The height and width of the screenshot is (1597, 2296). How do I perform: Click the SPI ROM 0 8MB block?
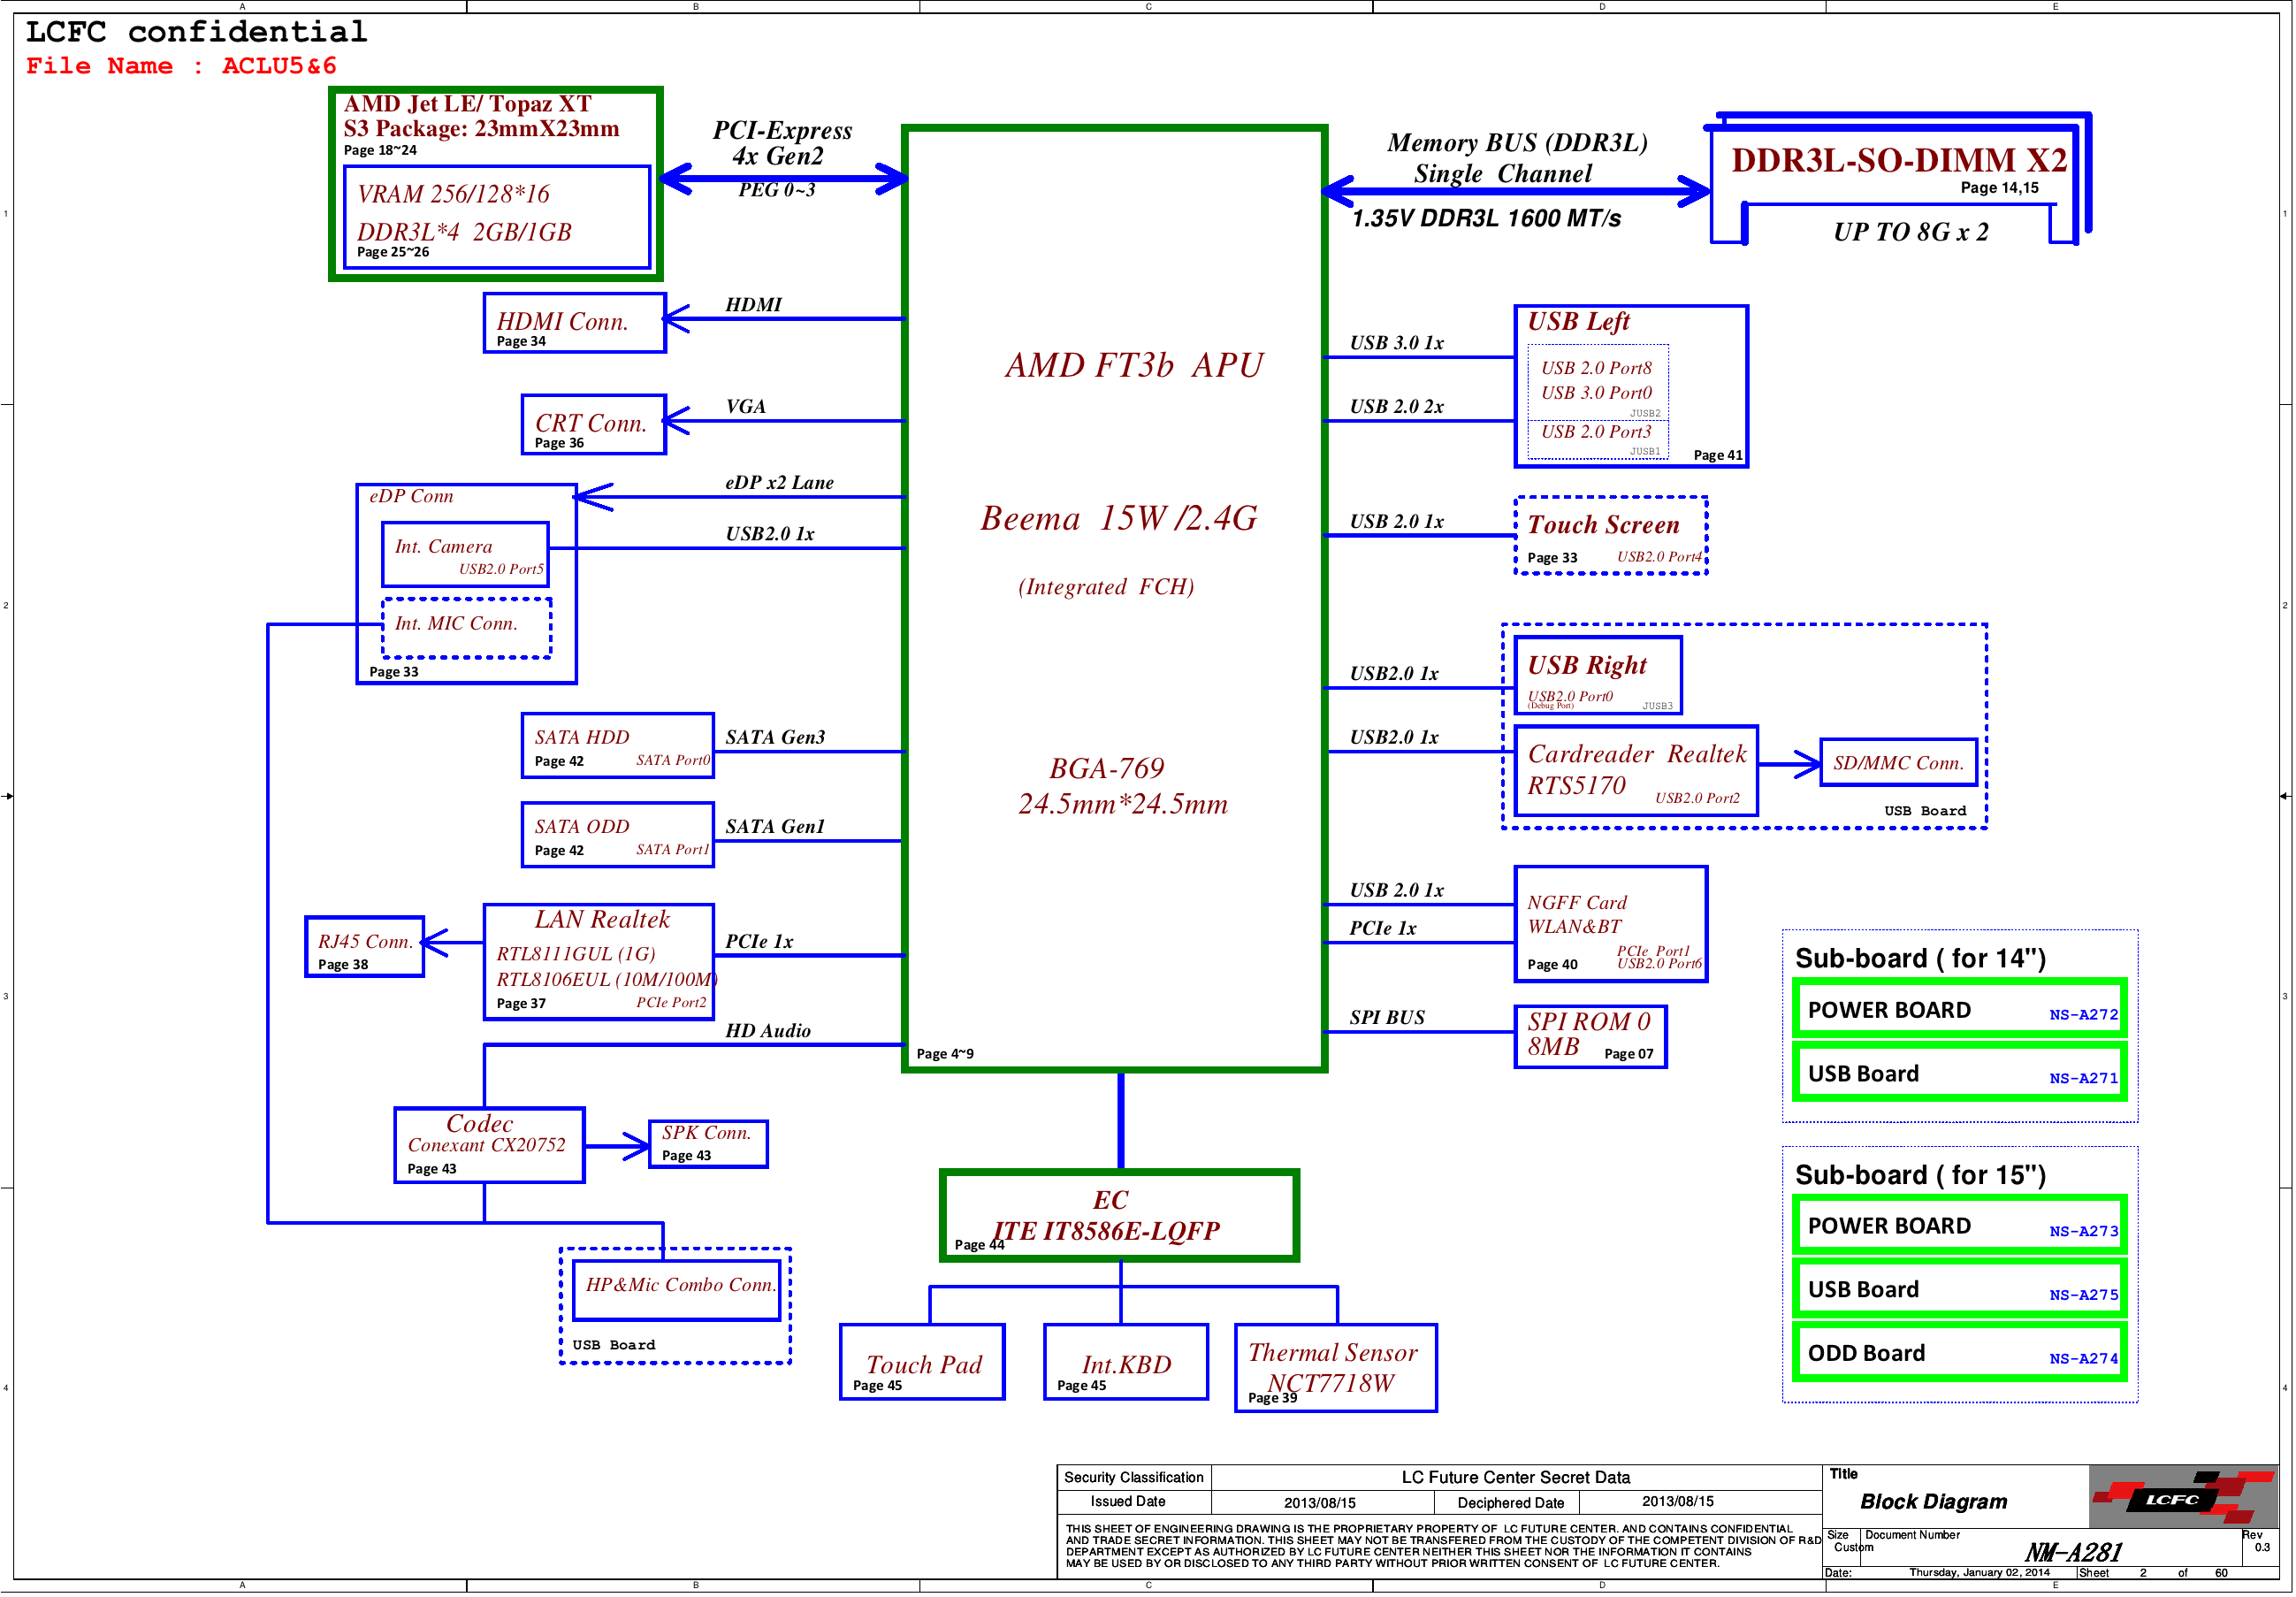point(1590,1037)
